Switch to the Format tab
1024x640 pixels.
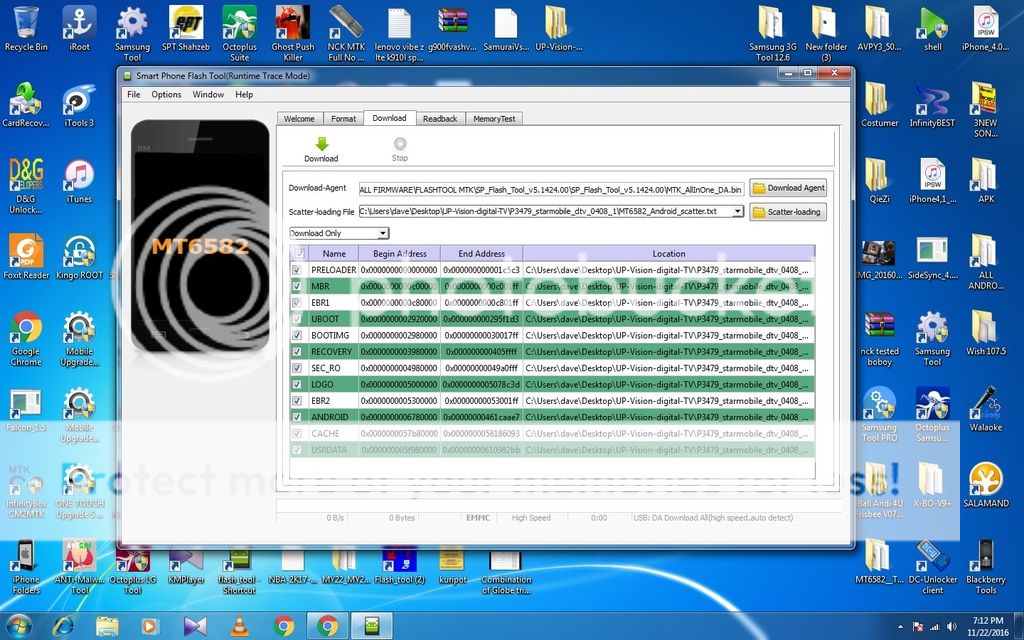pos(343,118)
